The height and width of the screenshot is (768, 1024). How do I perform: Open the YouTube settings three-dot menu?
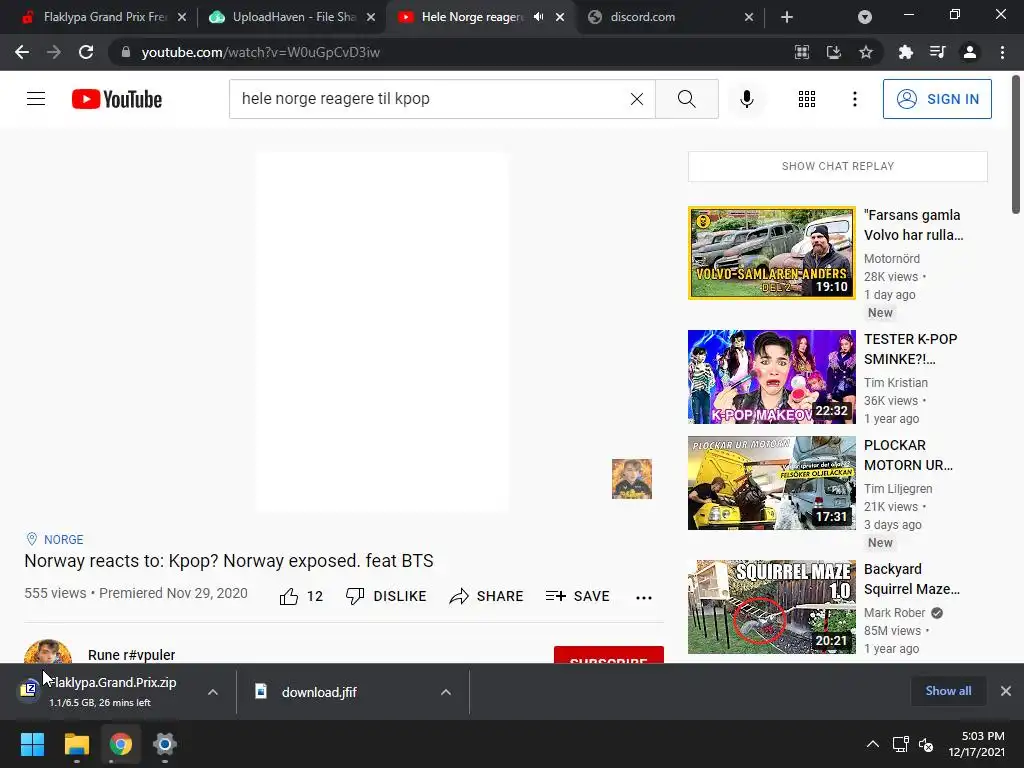[x=854, y=99]
